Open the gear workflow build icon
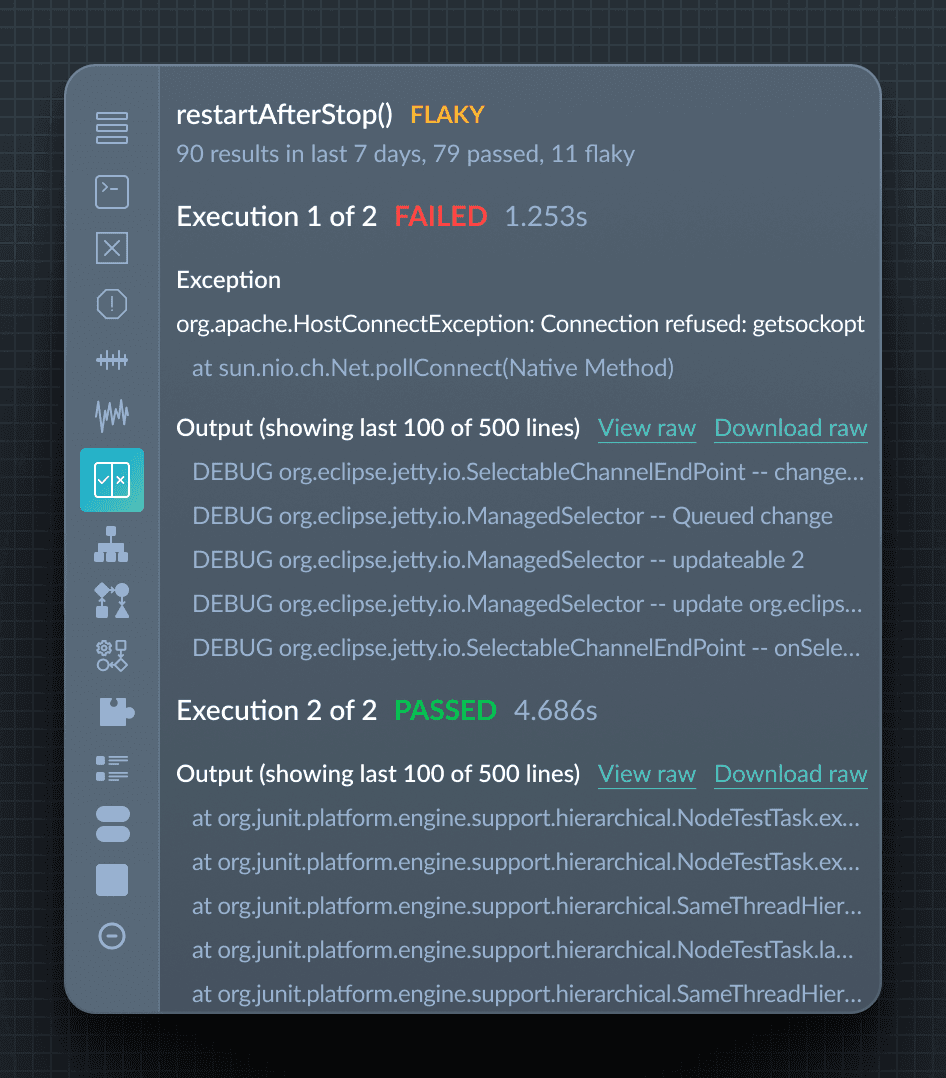 coord(112,656)
